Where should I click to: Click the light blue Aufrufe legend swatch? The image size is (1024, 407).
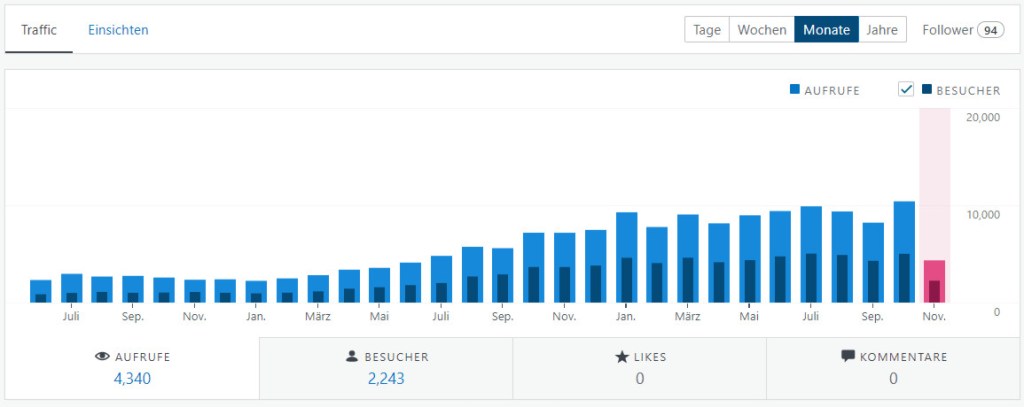coord(795,90)
